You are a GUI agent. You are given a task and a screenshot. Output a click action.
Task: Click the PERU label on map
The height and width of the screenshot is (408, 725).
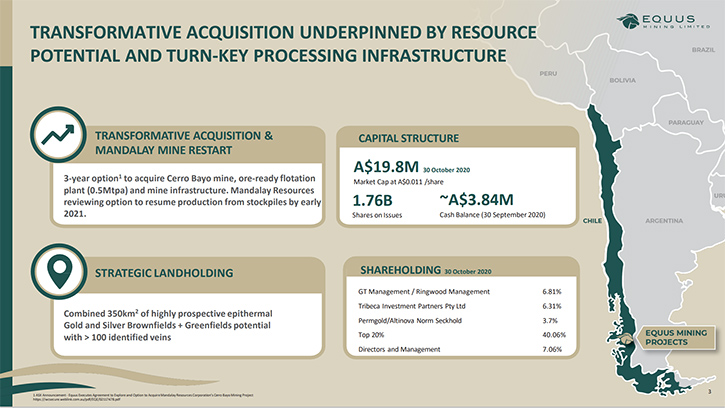548,74
